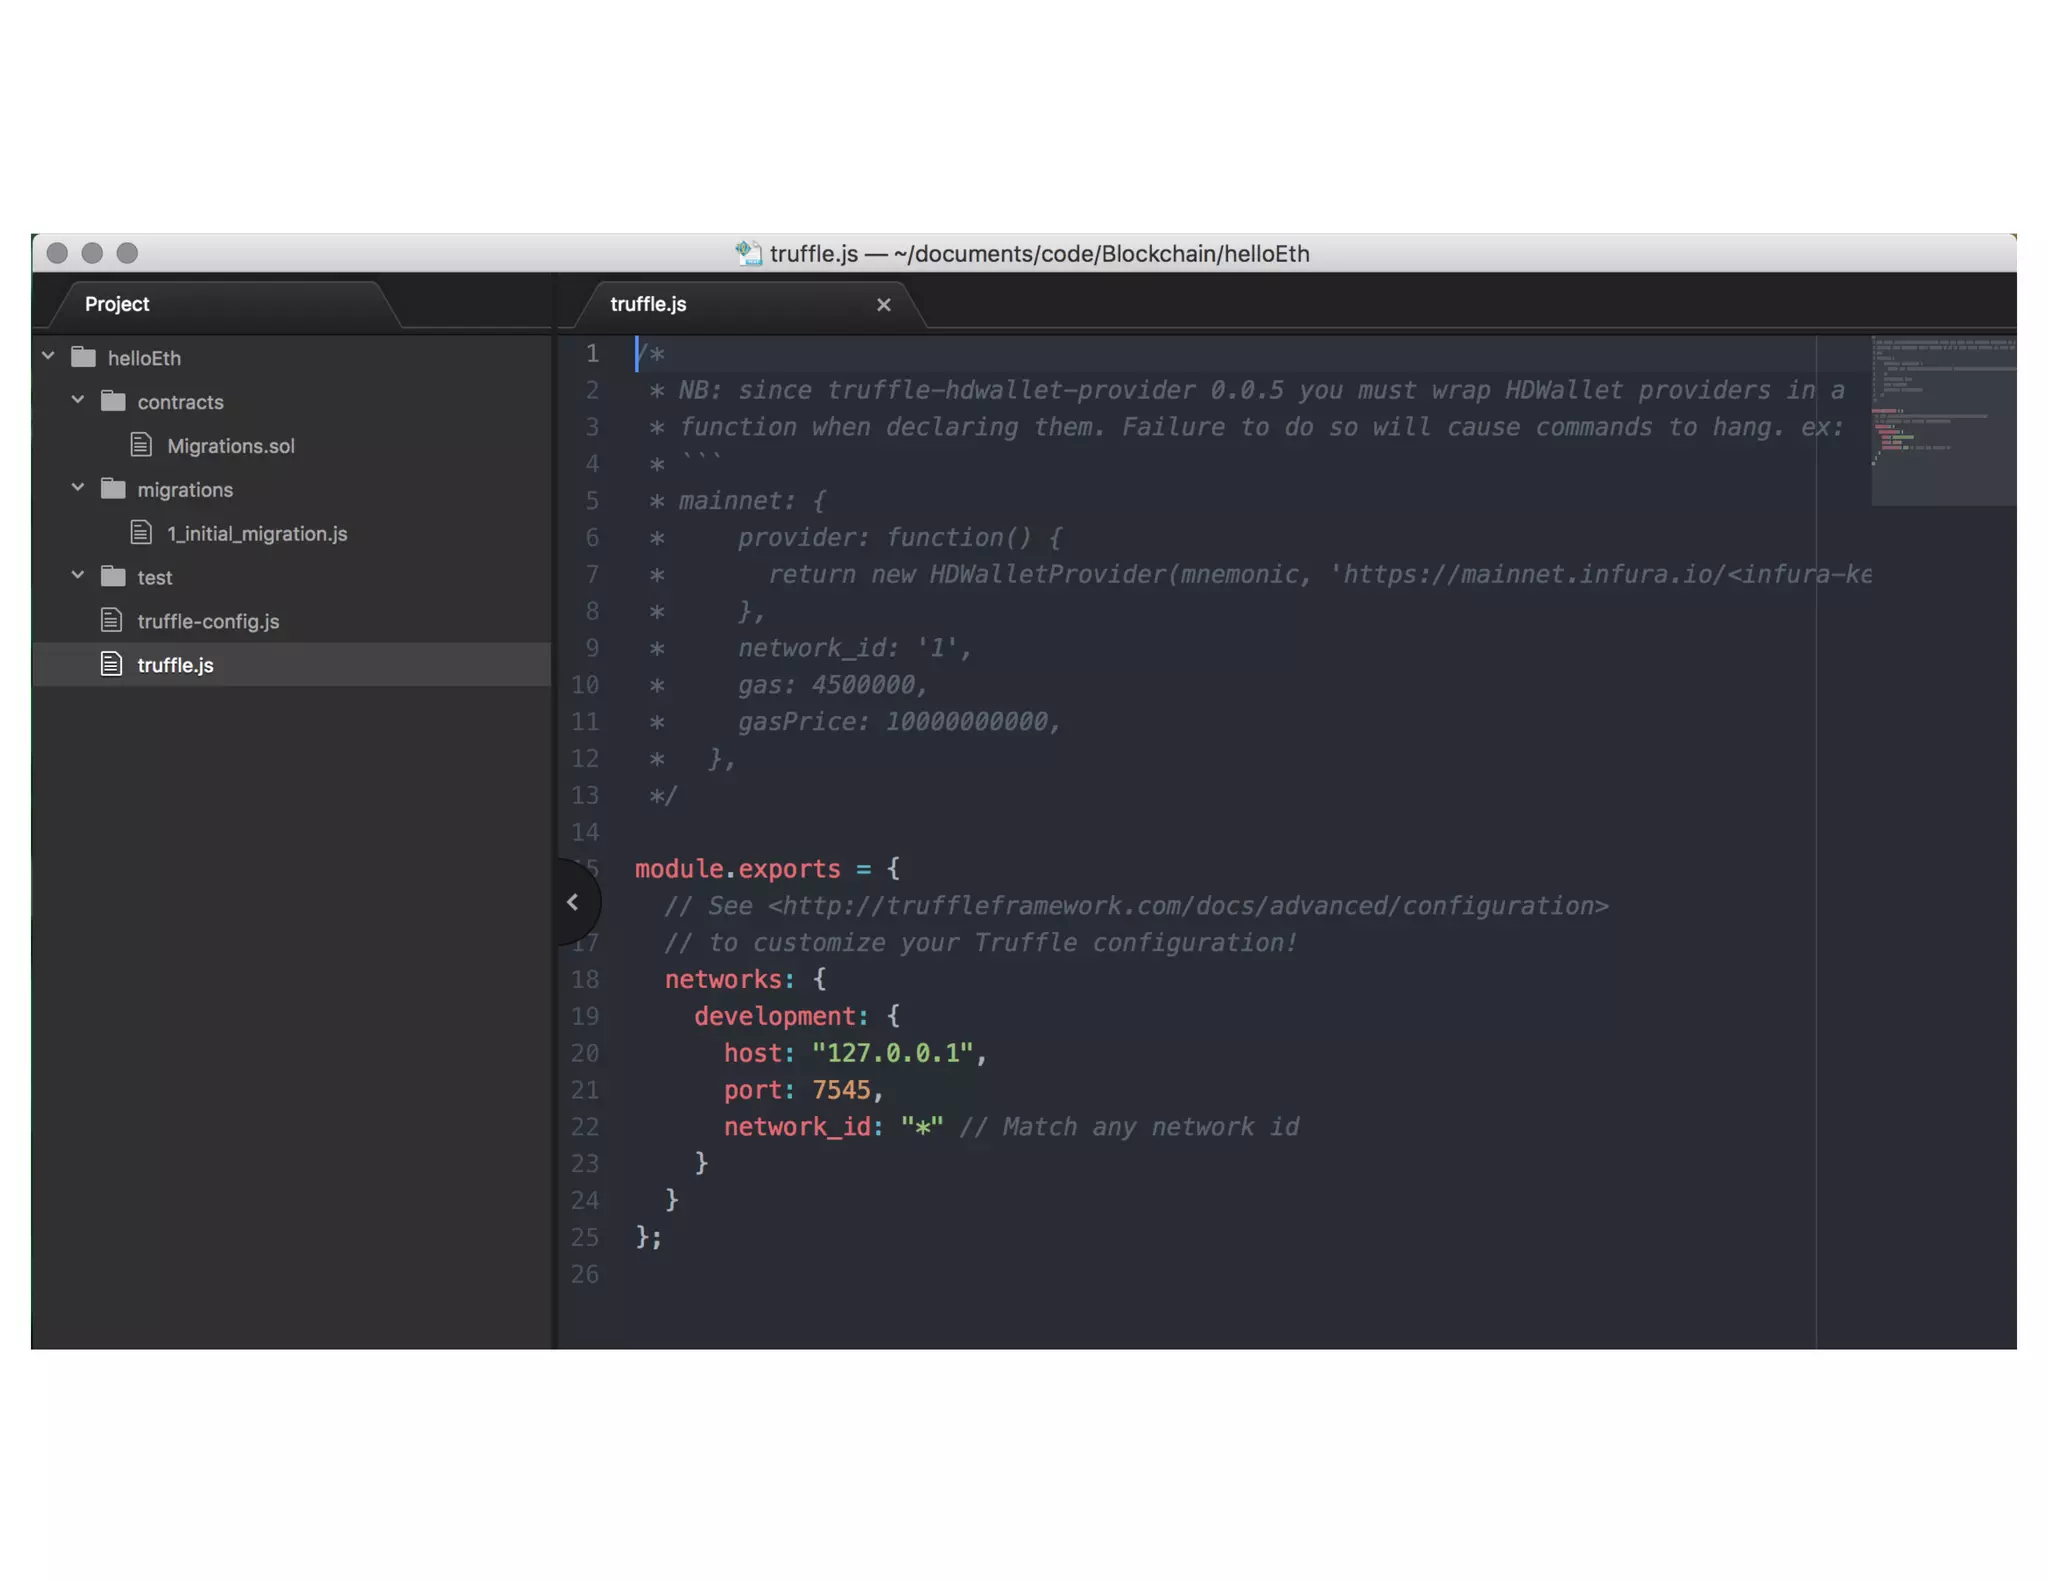
Task: Collapse the migrations folder chevron
Action: click(x=78, y=488)
